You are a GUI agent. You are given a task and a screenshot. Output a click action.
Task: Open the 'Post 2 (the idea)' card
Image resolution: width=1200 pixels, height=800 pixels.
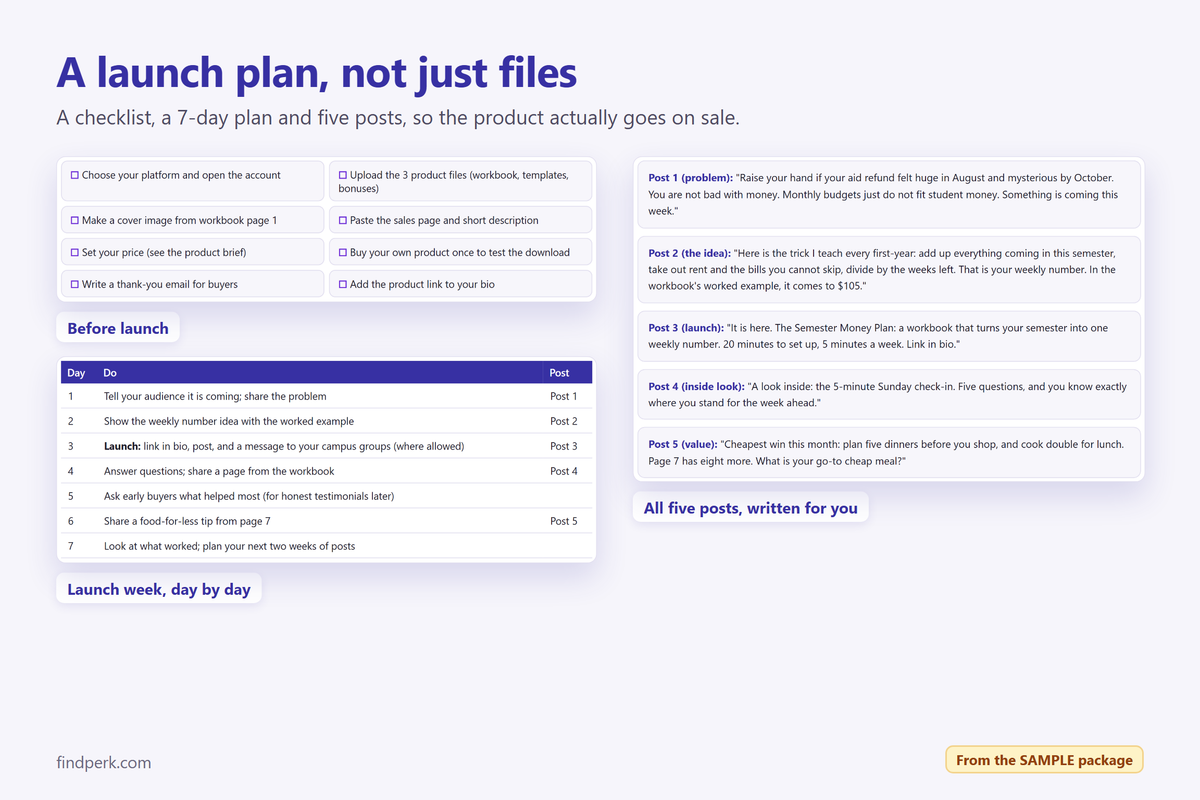coord(889,269)
